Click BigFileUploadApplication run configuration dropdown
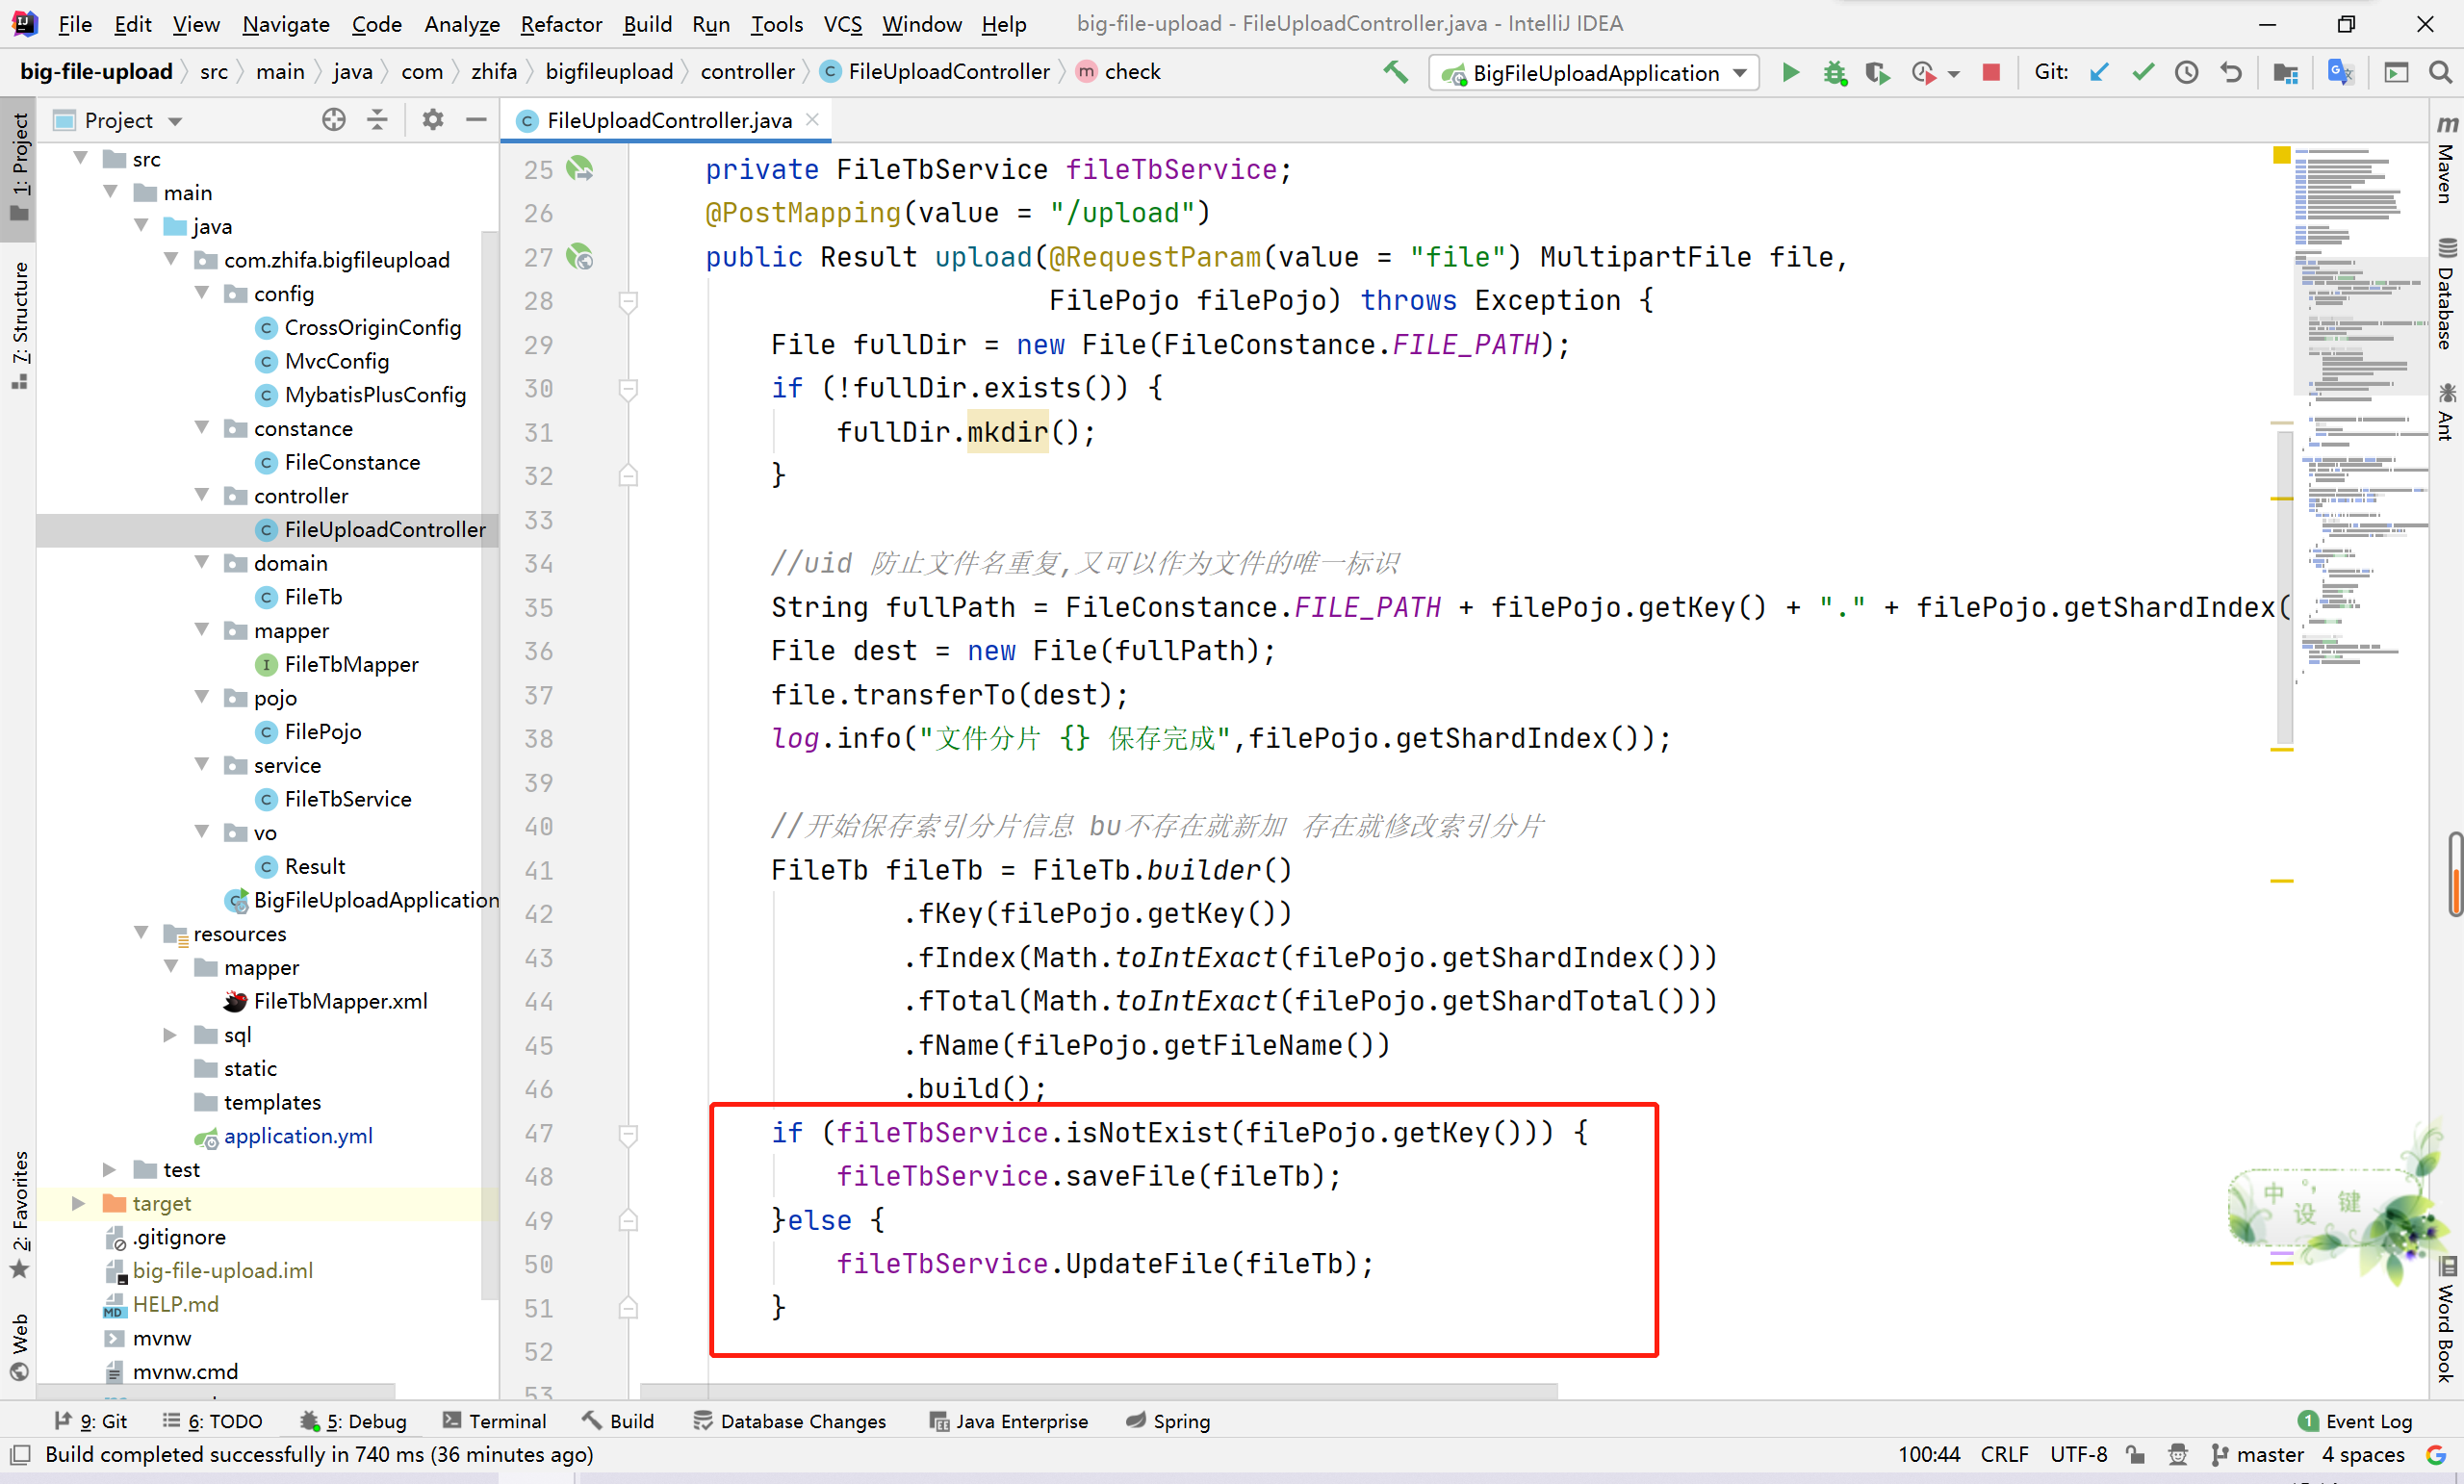This screenshot has height=1484, width=2464. coord(1587,72)
